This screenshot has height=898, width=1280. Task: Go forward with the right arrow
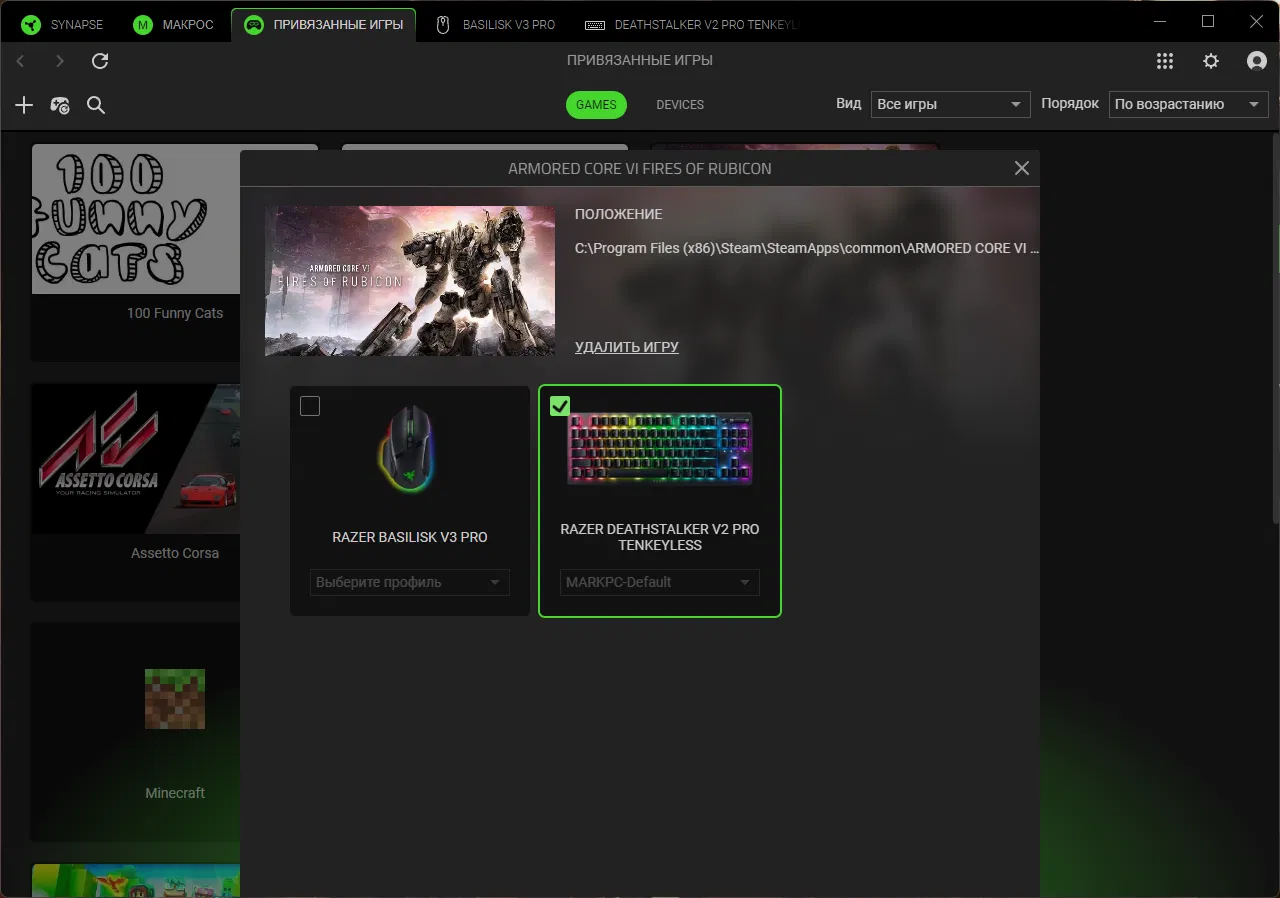[x=60, y=62]
